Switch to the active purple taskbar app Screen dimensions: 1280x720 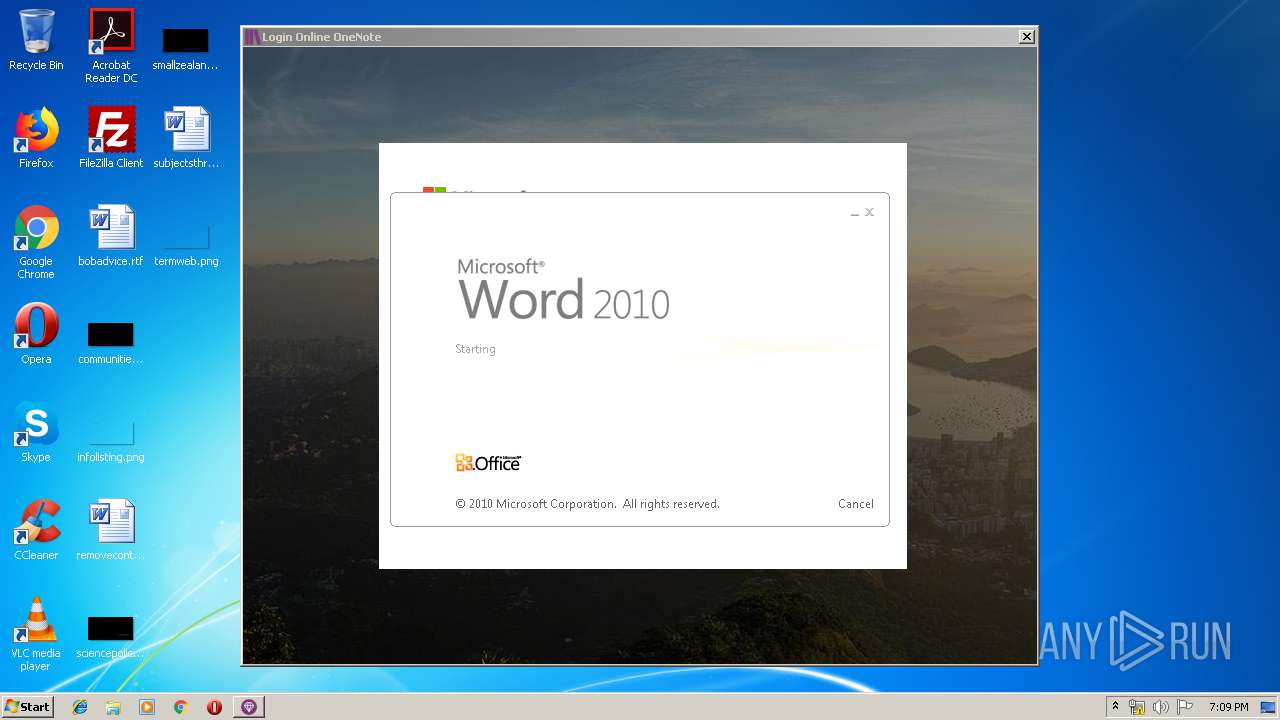click(x=249, y=707)
